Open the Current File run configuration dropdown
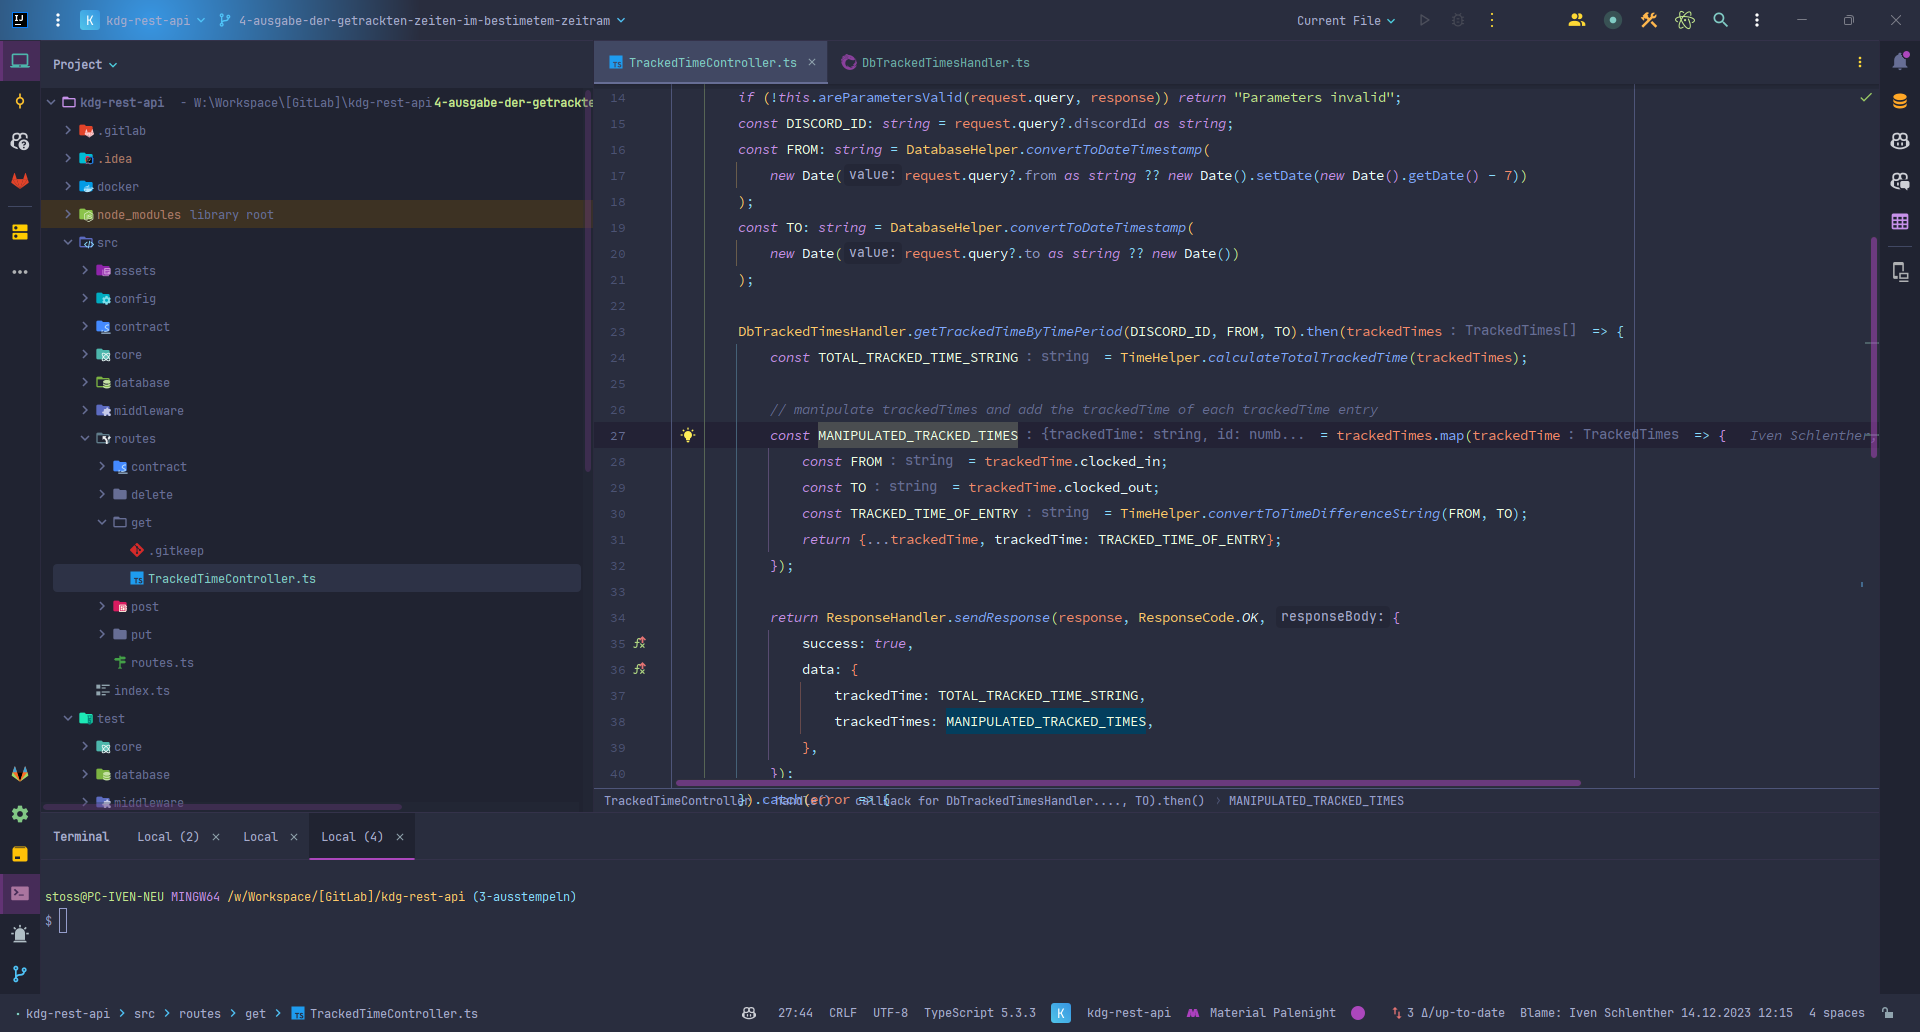 point(1345,21)
